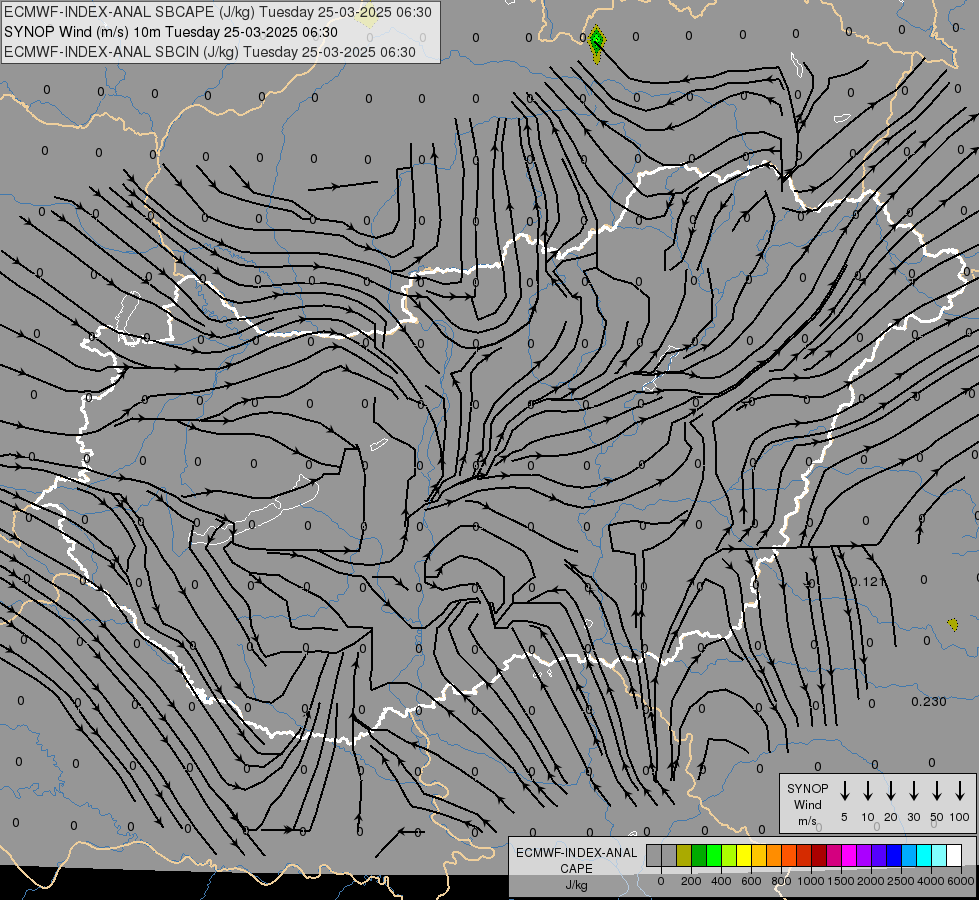The image size is (979, 900).
Task: Select the dark red swatch starting at 1000
Action: 819,855
